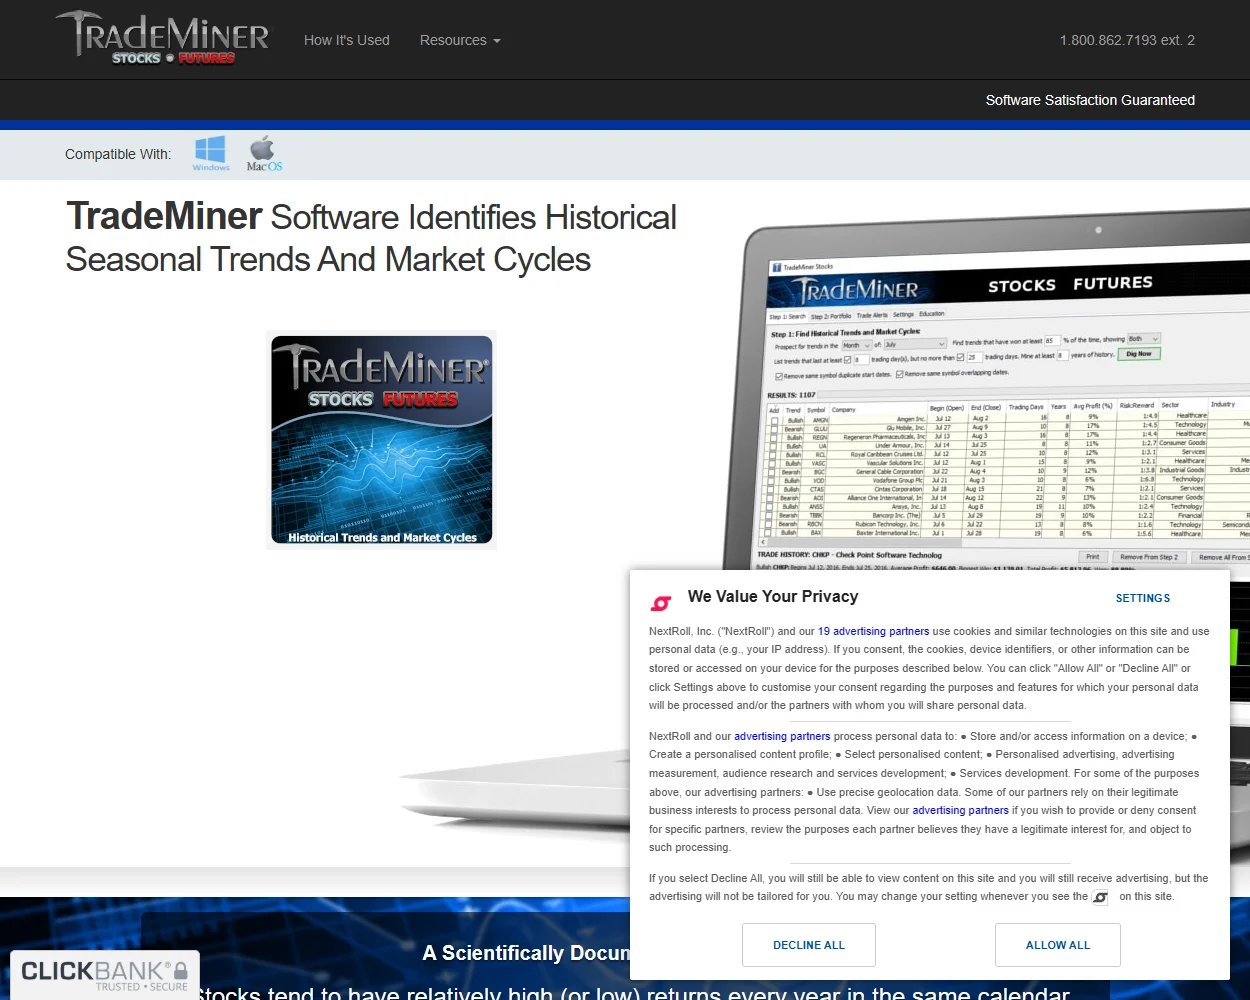
Task: Click phone number 1.800.862.7193 ext. 2
Action: click(x=1127, y=40)
